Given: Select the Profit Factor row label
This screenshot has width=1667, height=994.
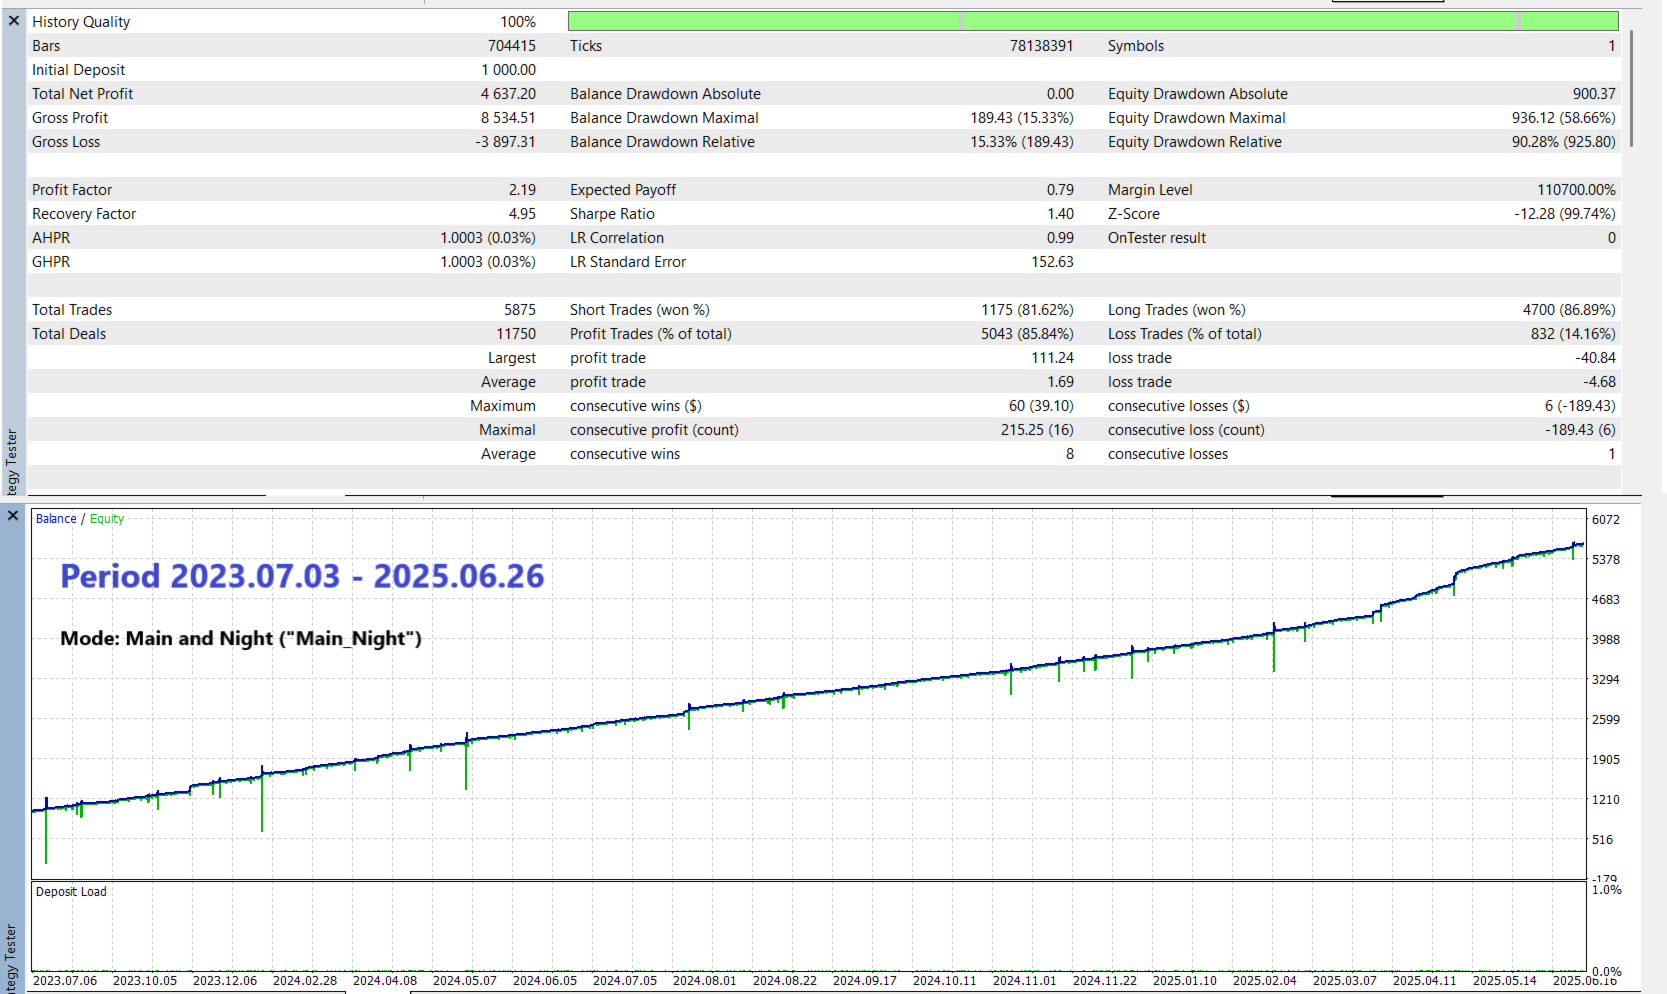Looking at the screenshot, I should pyautogui.click(x=72, y=190).
